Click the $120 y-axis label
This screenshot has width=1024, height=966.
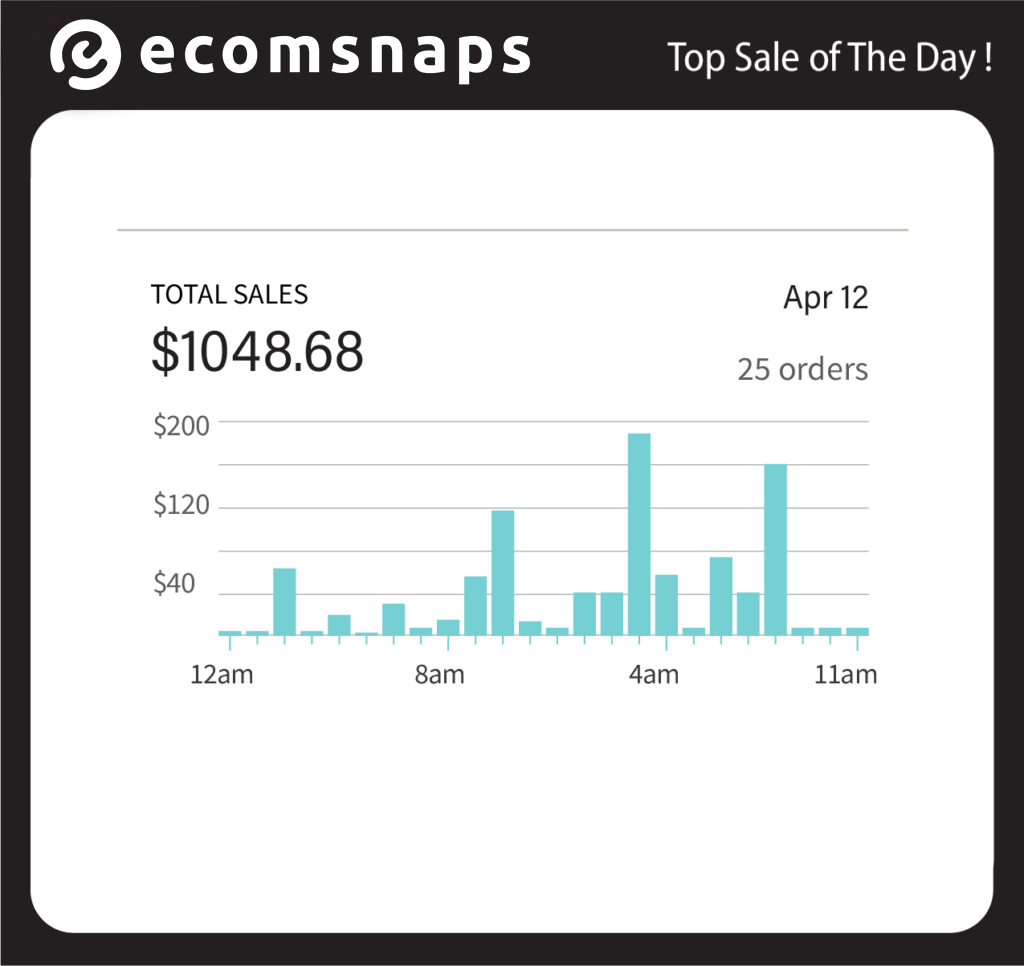[x=182, y=505]
